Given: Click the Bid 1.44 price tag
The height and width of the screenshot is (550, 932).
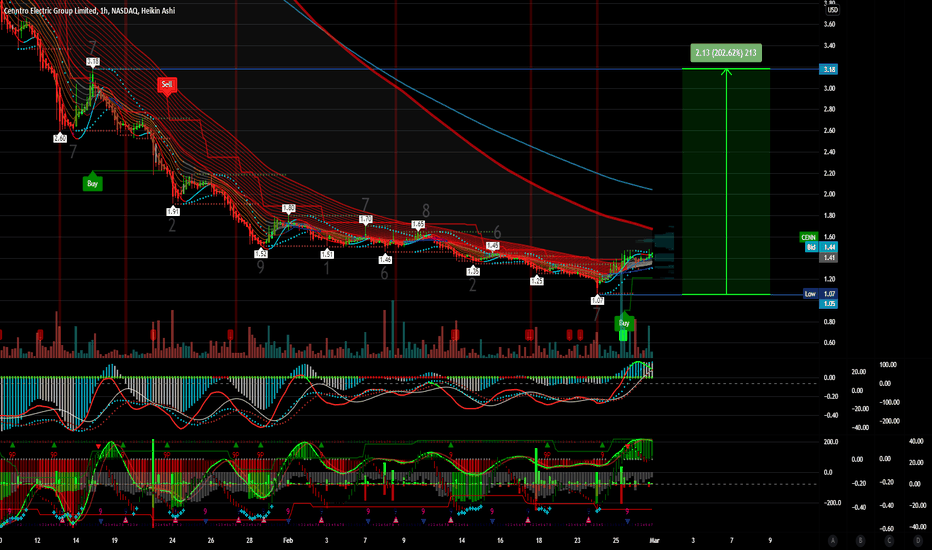Looking at the screenshot, I should pos(821,247).
